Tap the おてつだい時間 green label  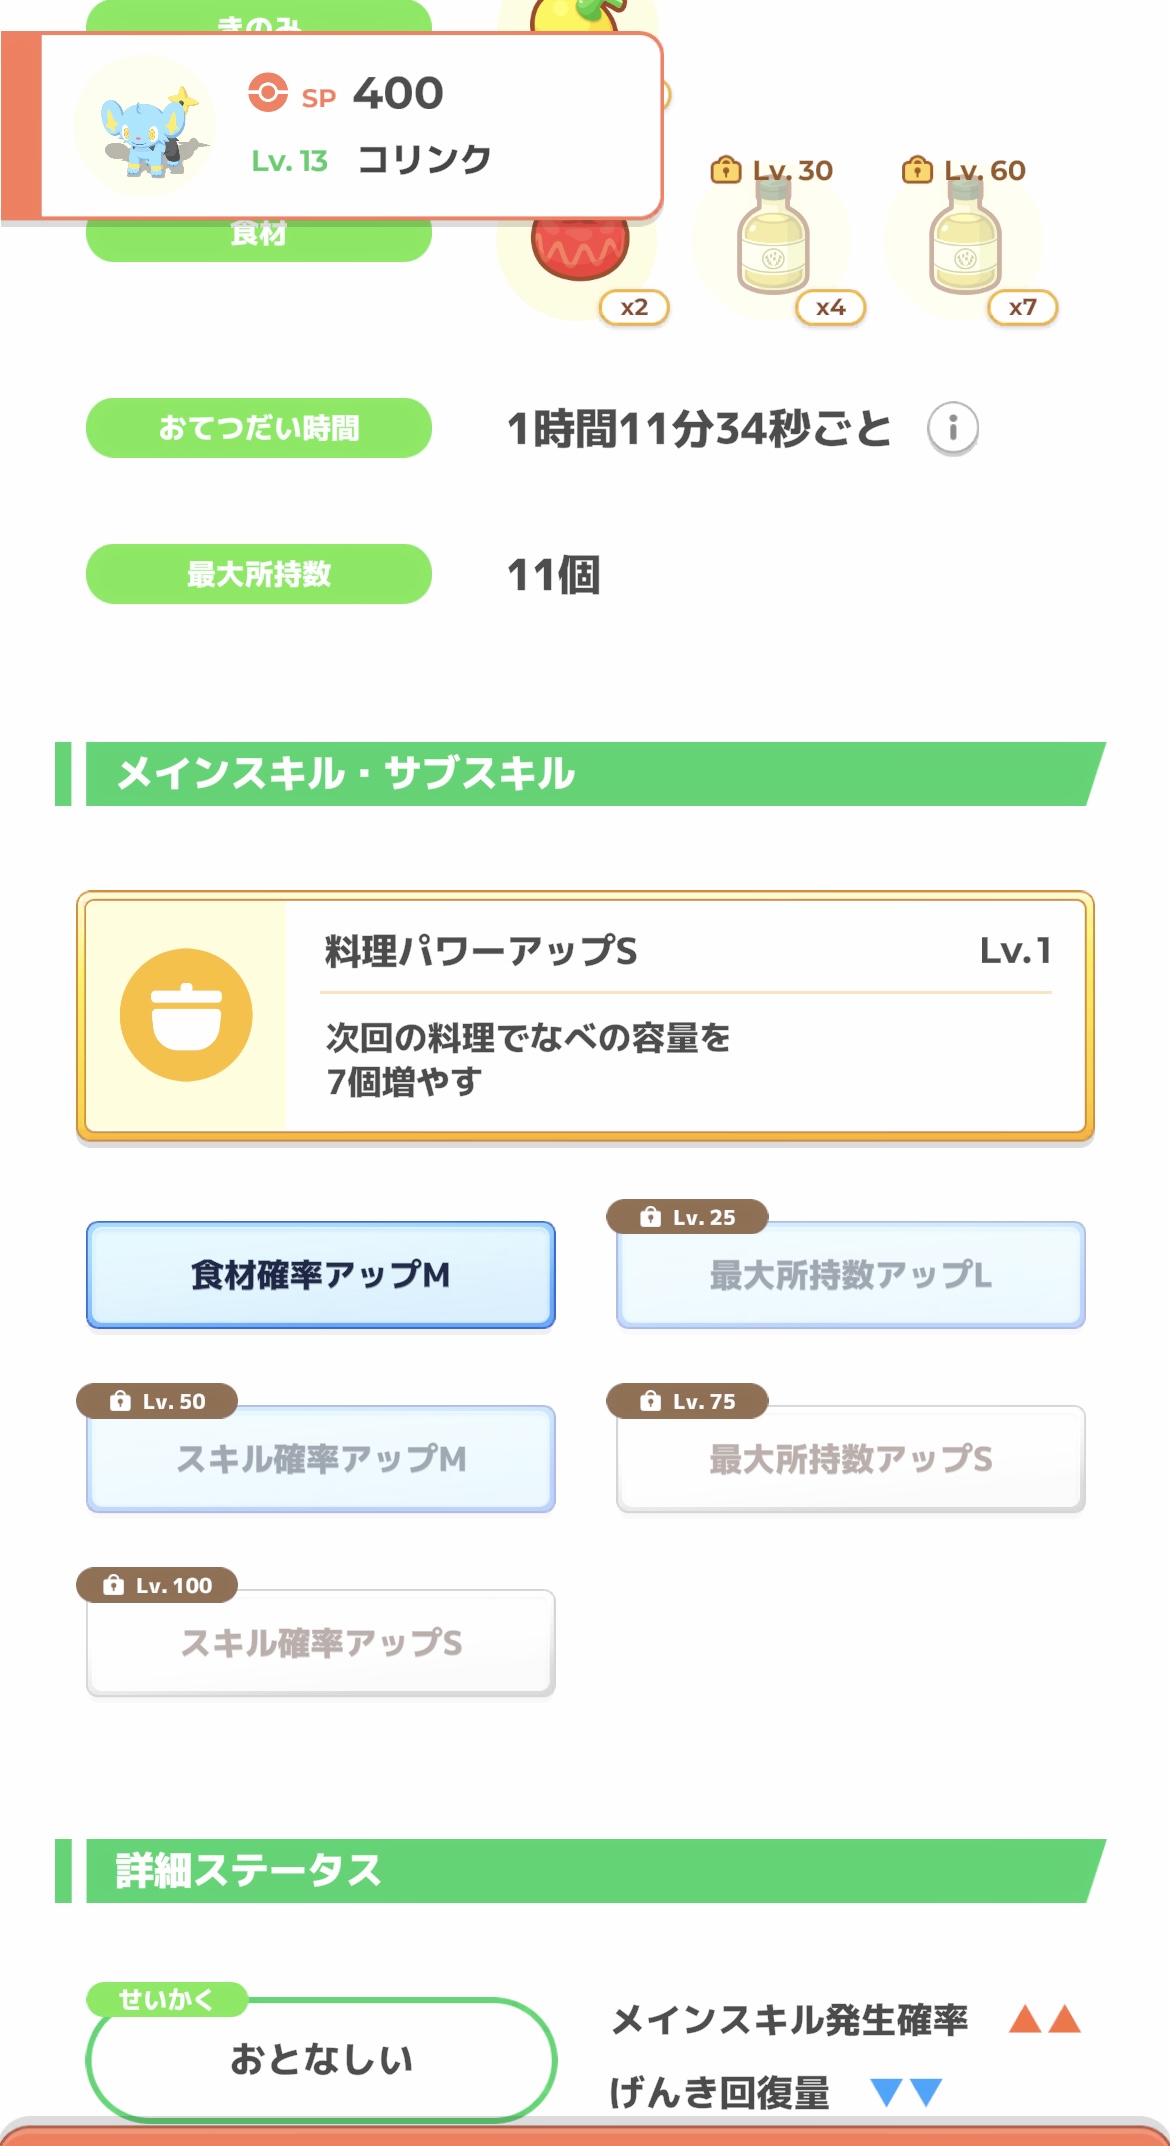tap(258, 428)
